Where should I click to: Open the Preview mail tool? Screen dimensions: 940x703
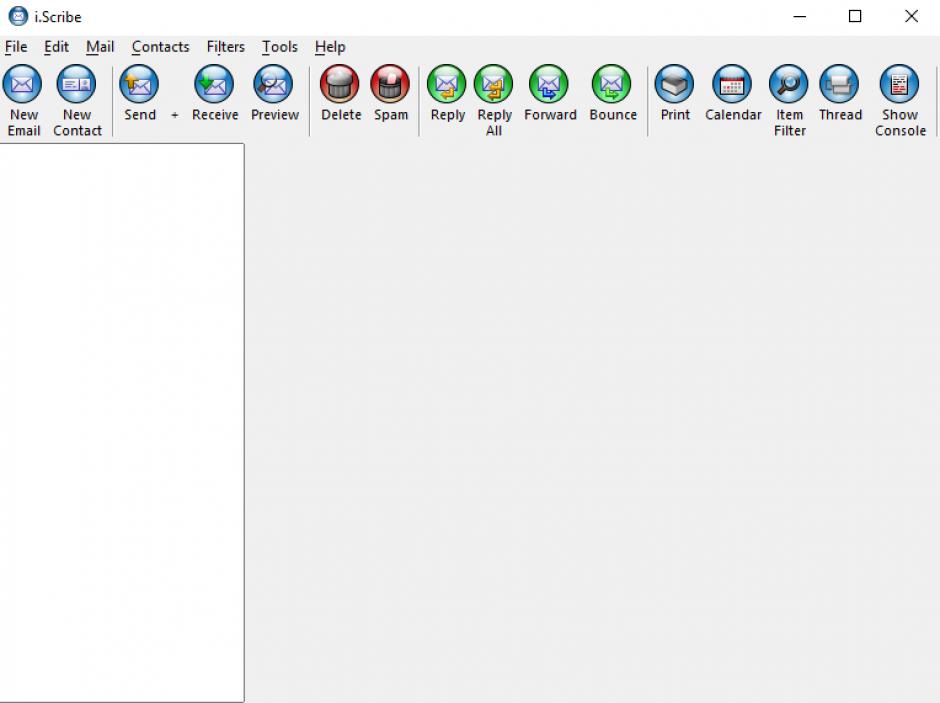(x=273, y=86)
